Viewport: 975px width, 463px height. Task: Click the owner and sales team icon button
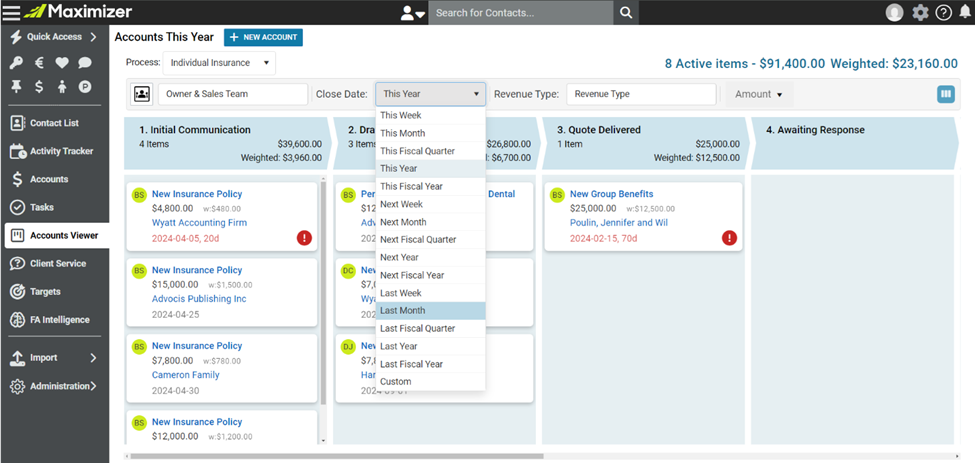142,94
